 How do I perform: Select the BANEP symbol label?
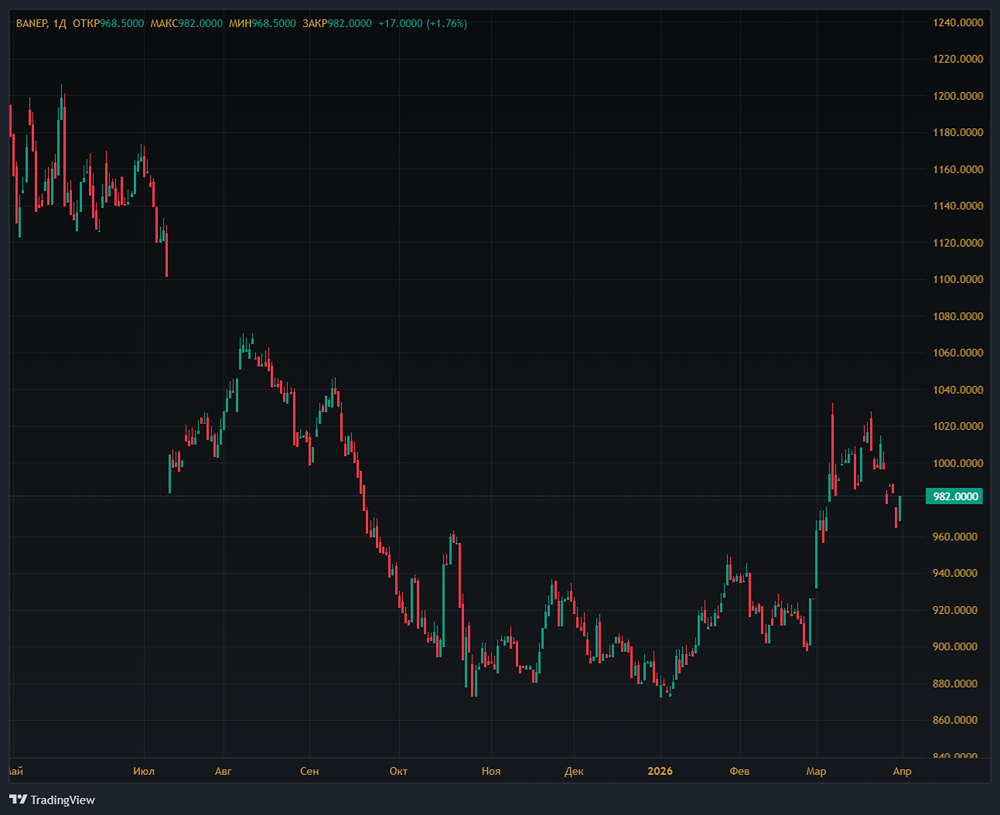[33, 23]
